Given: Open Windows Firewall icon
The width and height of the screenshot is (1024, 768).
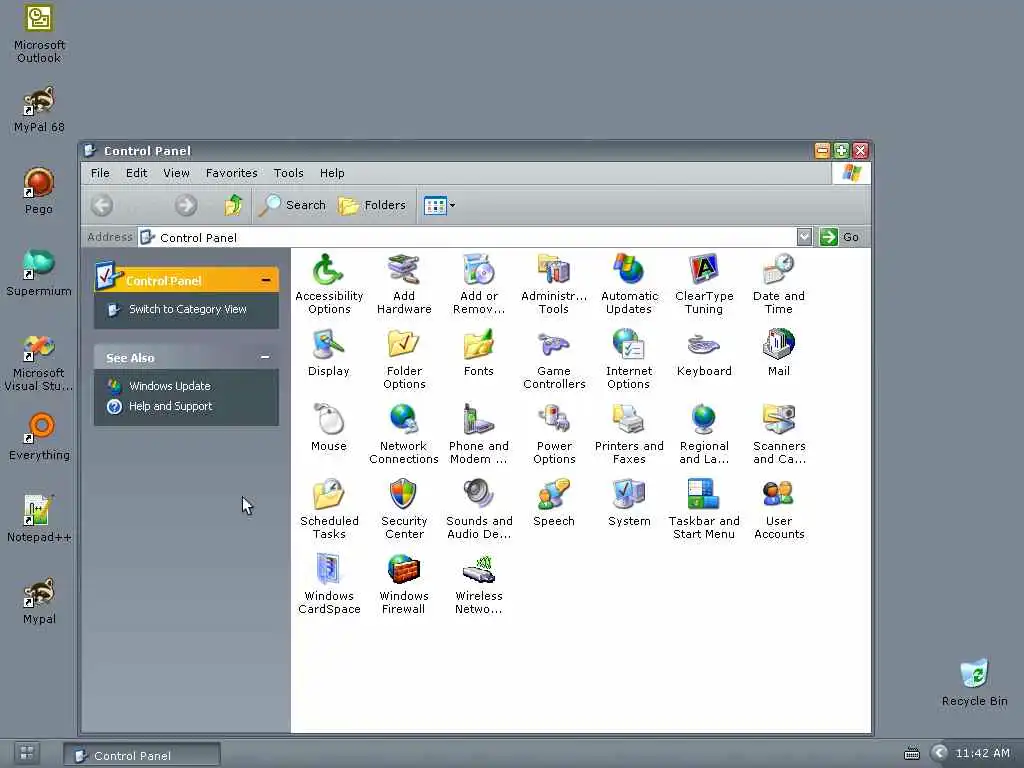Looking at the screenshot, I should pyautogui.click(x=404, y=569).
